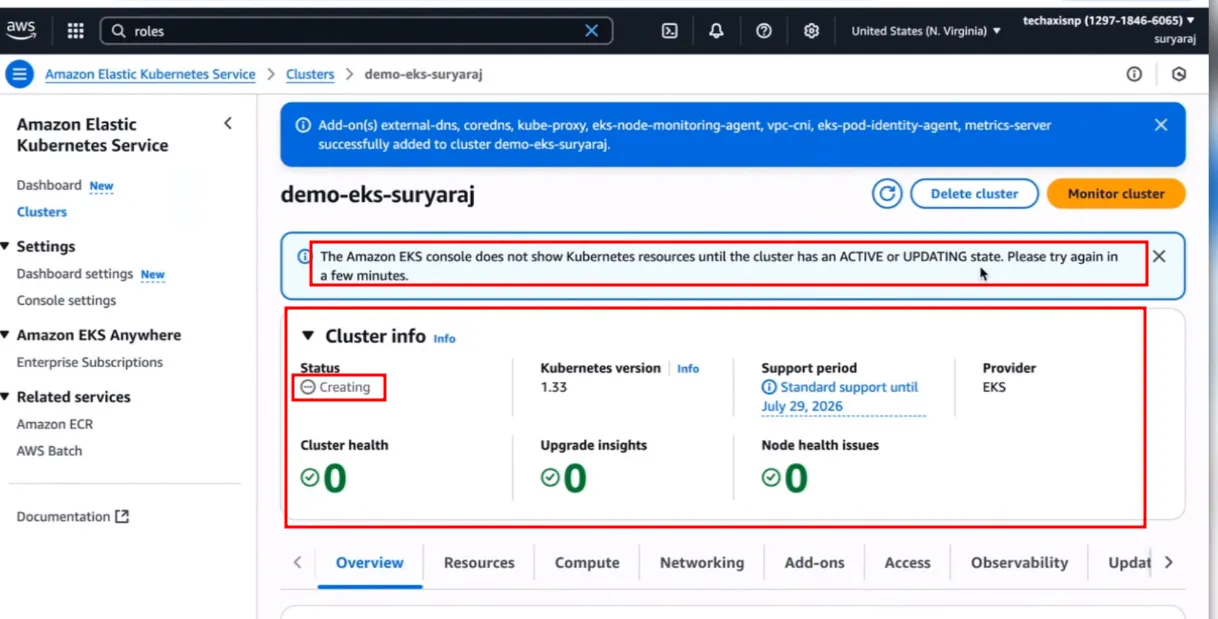Dismiss the Kubernetes resources info notice
Image resolution: width=1218 pixels, height=619 pixels.
[1159, 256]
